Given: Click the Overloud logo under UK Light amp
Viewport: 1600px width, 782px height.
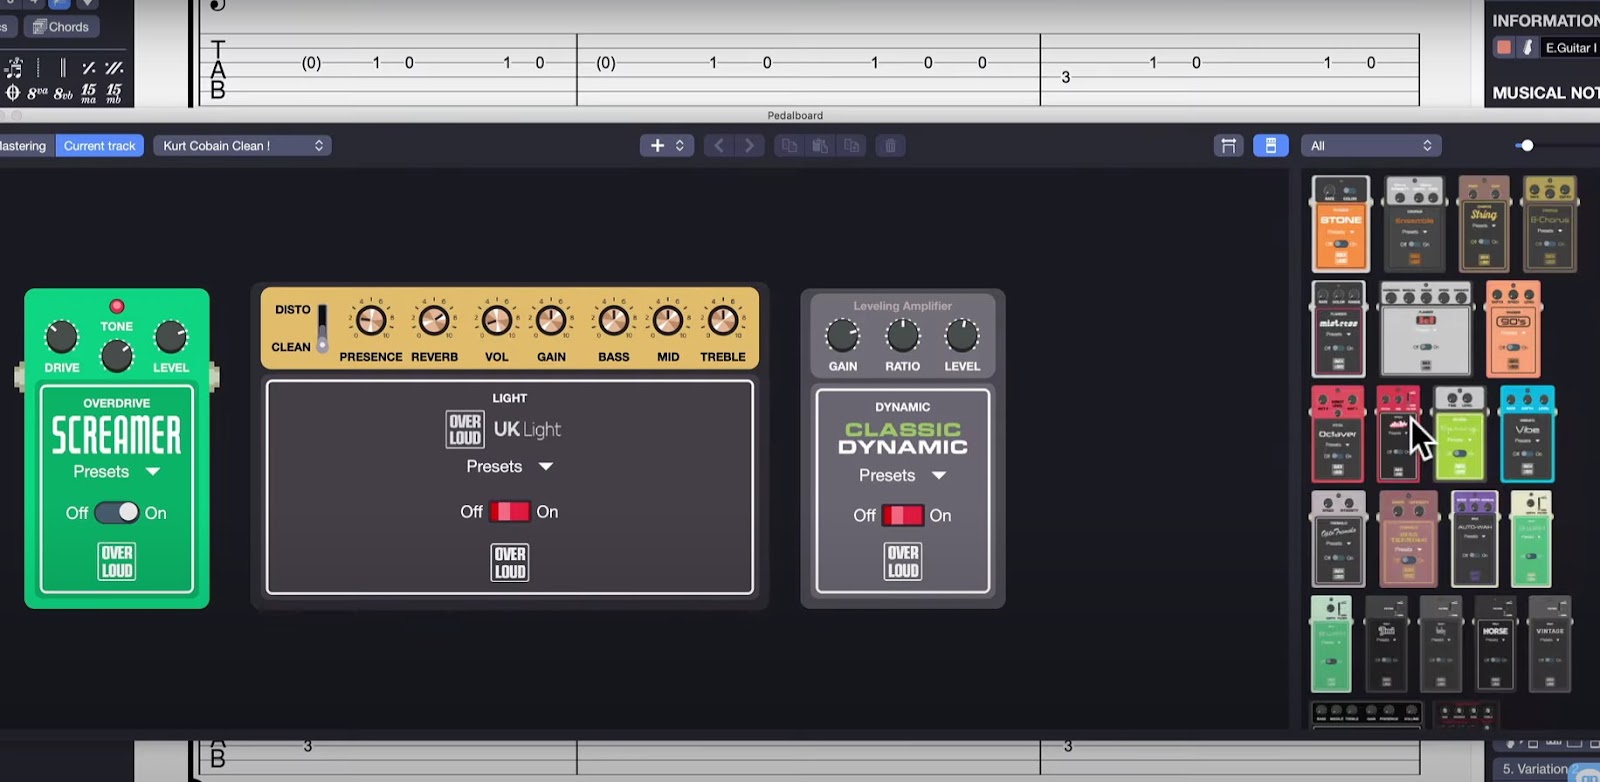Looking at the screenshot, I should [509, 563].
